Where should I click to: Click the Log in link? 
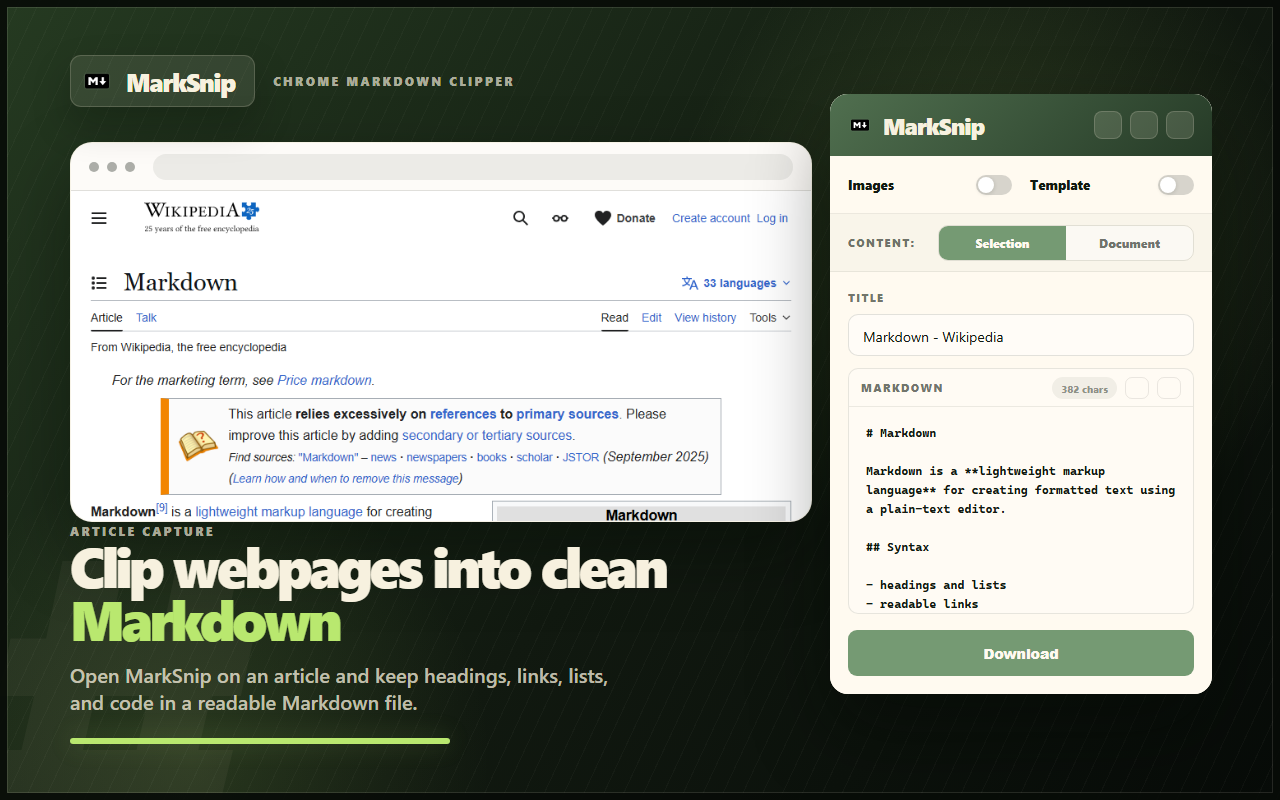(772, 218)
